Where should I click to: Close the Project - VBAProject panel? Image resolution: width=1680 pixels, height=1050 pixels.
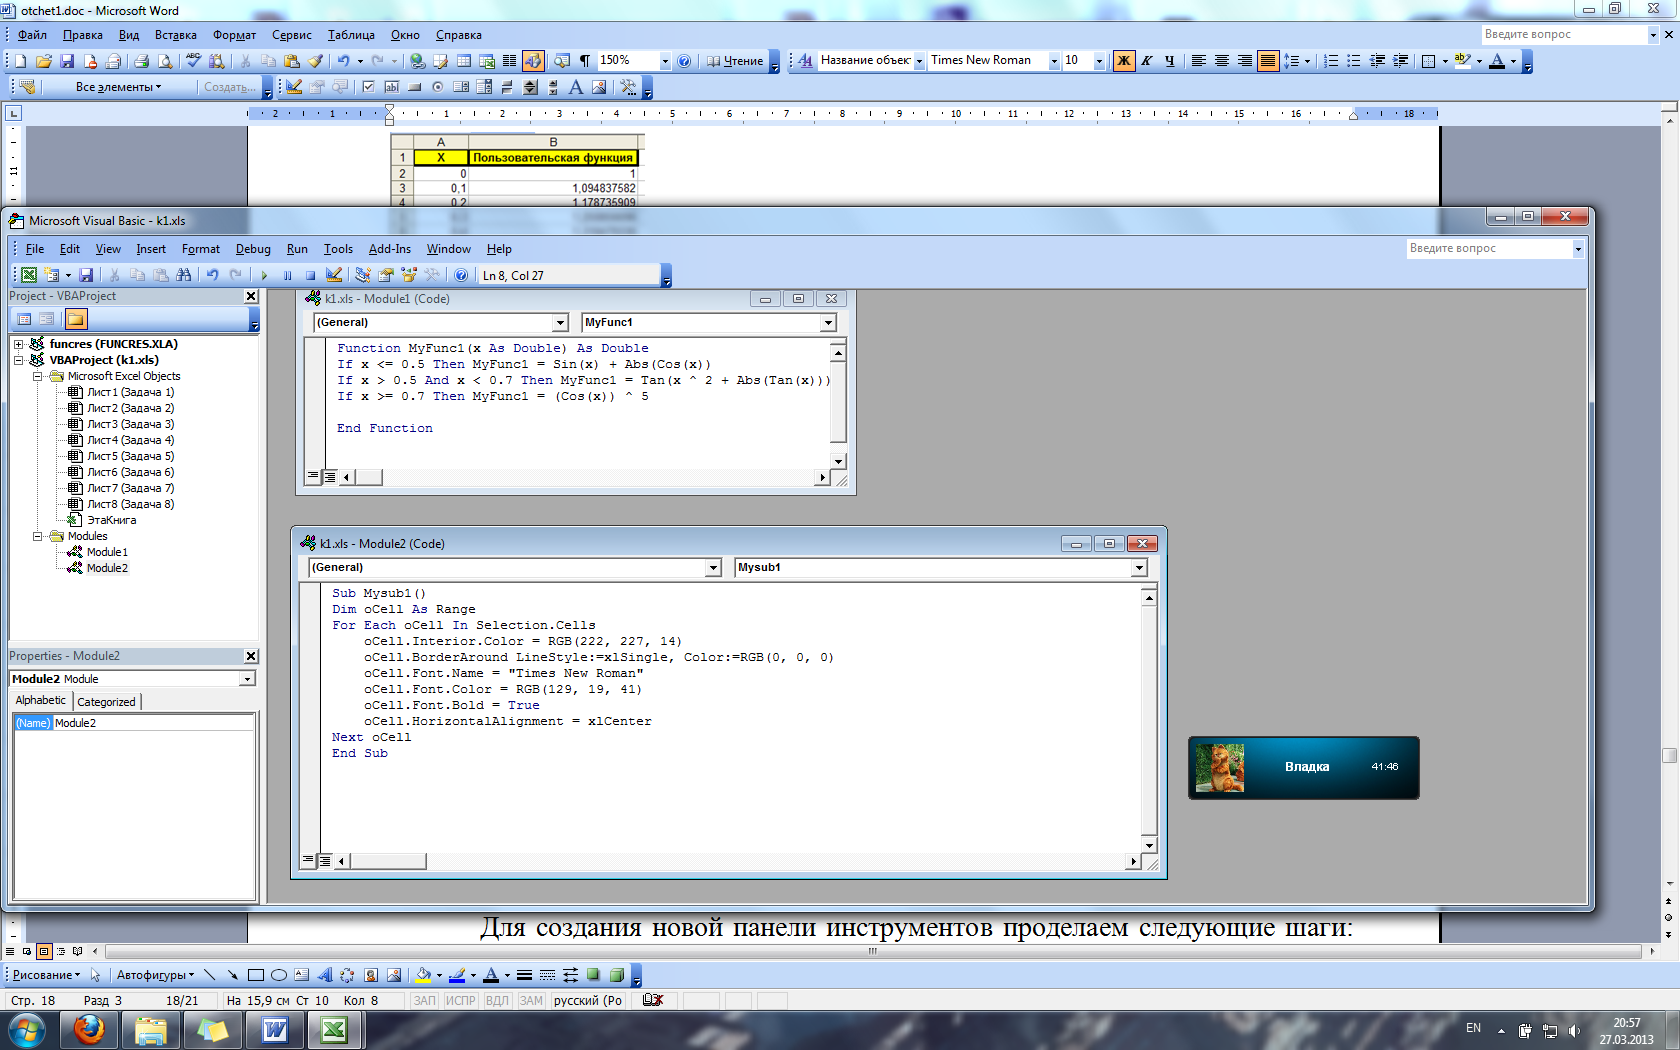coord(251,296)
